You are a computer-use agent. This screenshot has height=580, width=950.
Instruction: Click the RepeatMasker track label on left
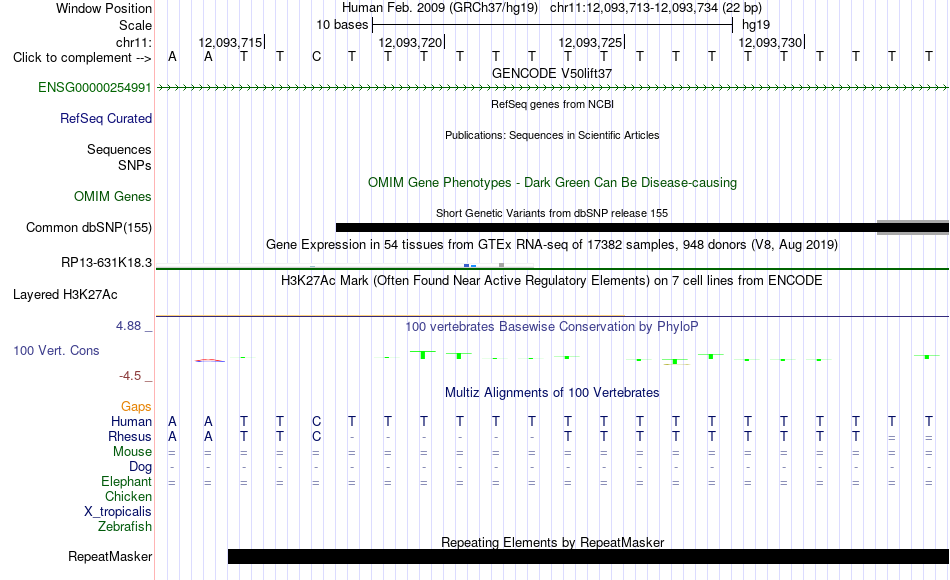click(110, 556)
